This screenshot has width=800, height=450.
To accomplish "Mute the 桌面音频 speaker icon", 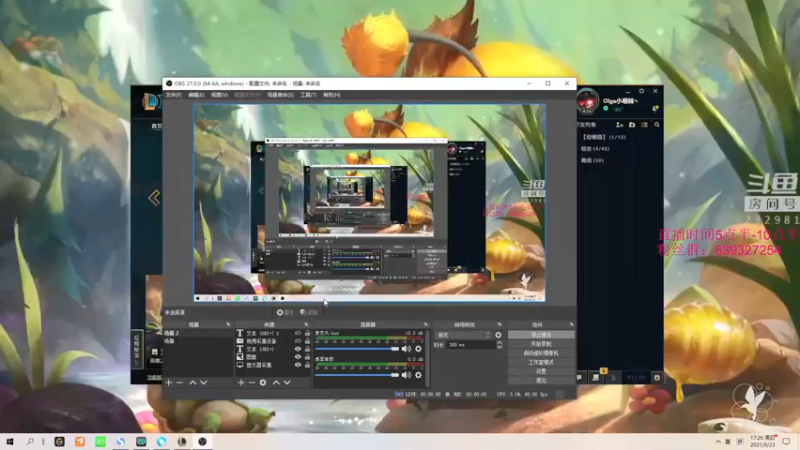I will 406,375.
